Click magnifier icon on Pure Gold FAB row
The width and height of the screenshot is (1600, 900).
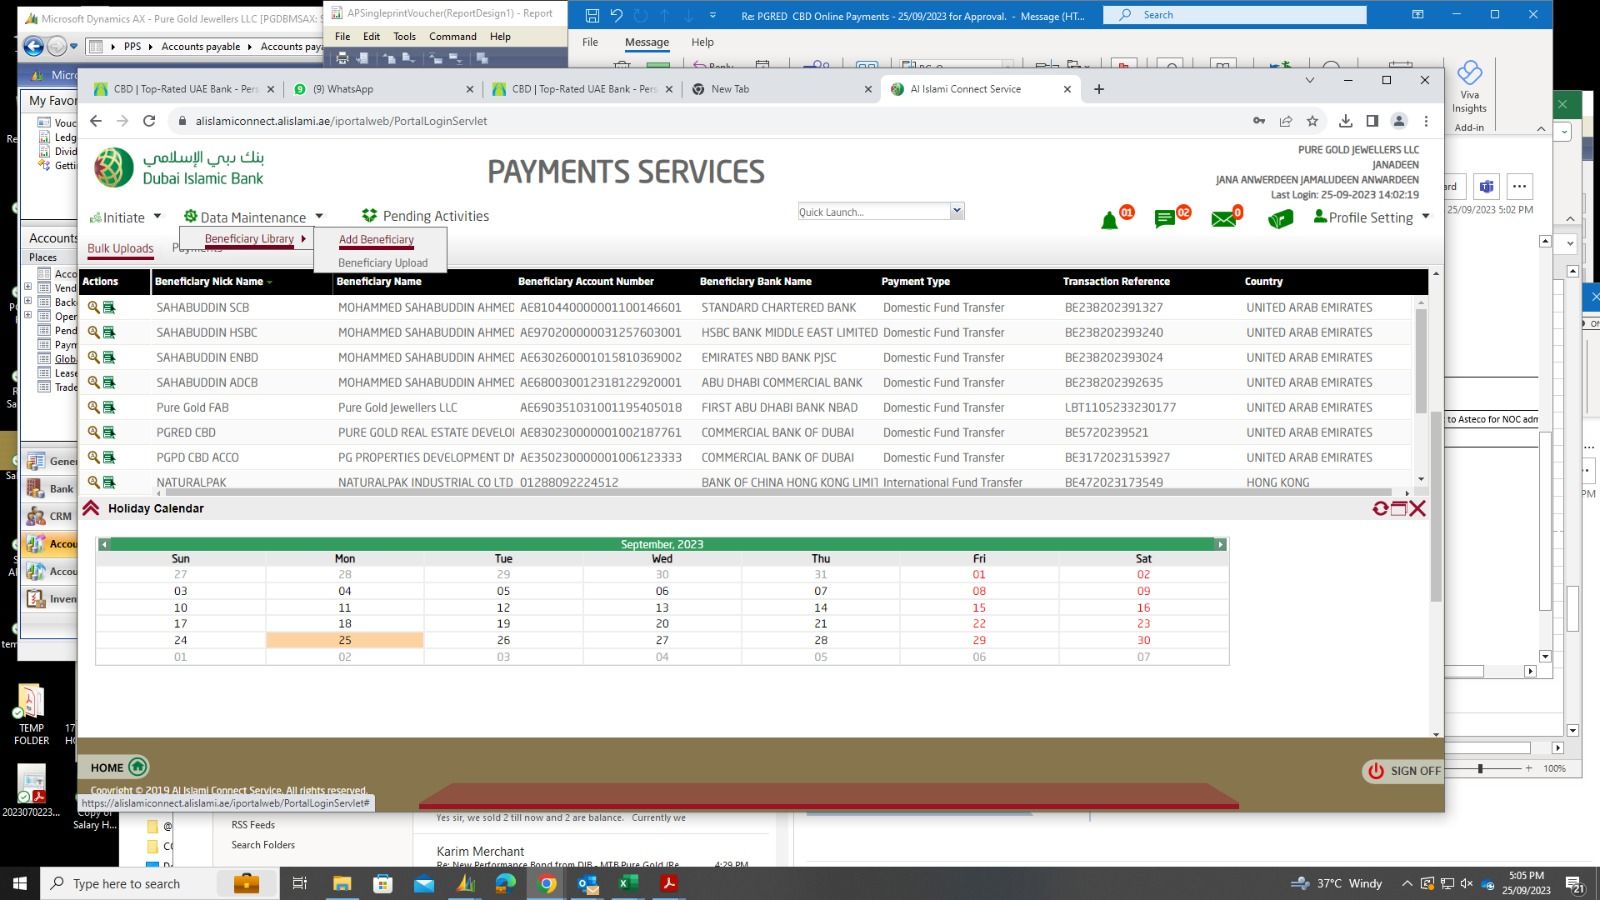93,407
